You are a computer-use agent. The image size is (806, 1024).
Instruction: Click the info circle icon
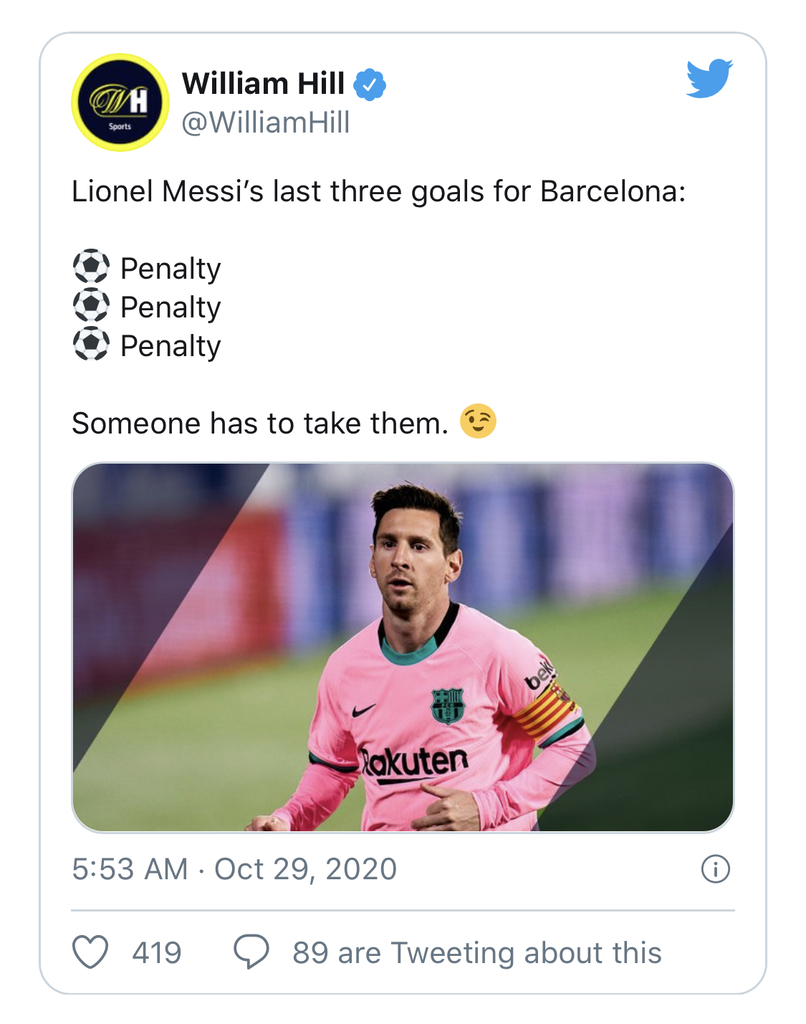(x=715, y=869)
